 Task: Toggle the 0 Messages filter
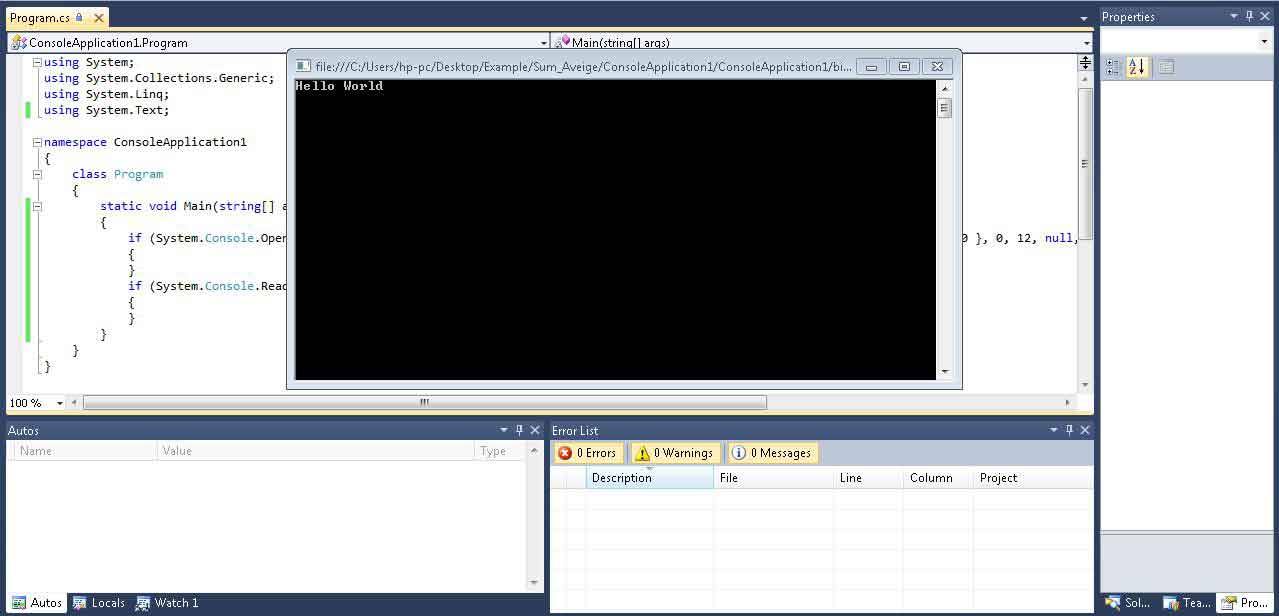[772, 453]
